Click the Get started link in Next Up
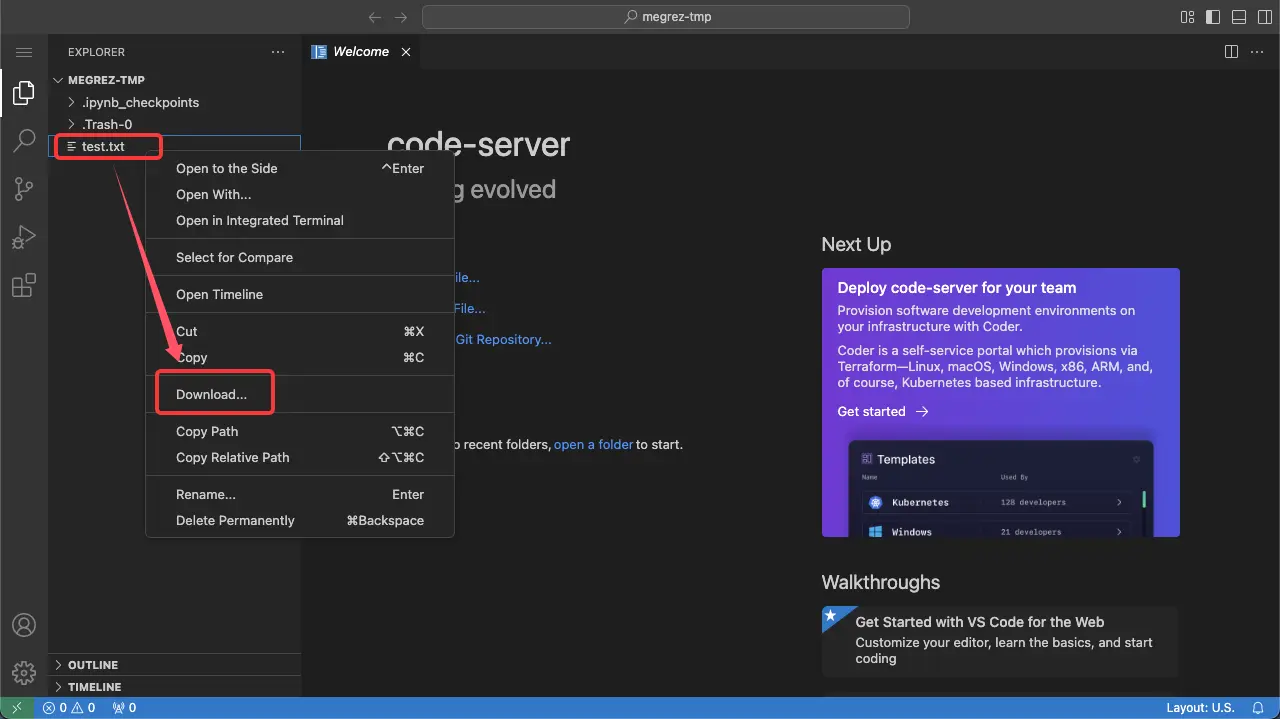Screen dimensions: 1280x719 tap(872, 411)
